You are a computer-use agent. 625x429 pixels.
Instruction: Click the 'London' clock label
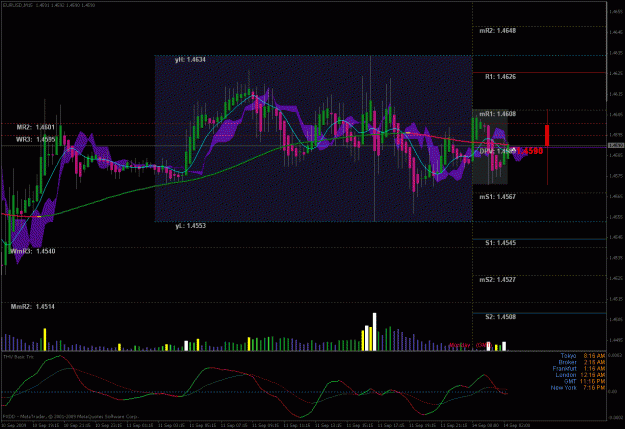(x=566, y=375)
